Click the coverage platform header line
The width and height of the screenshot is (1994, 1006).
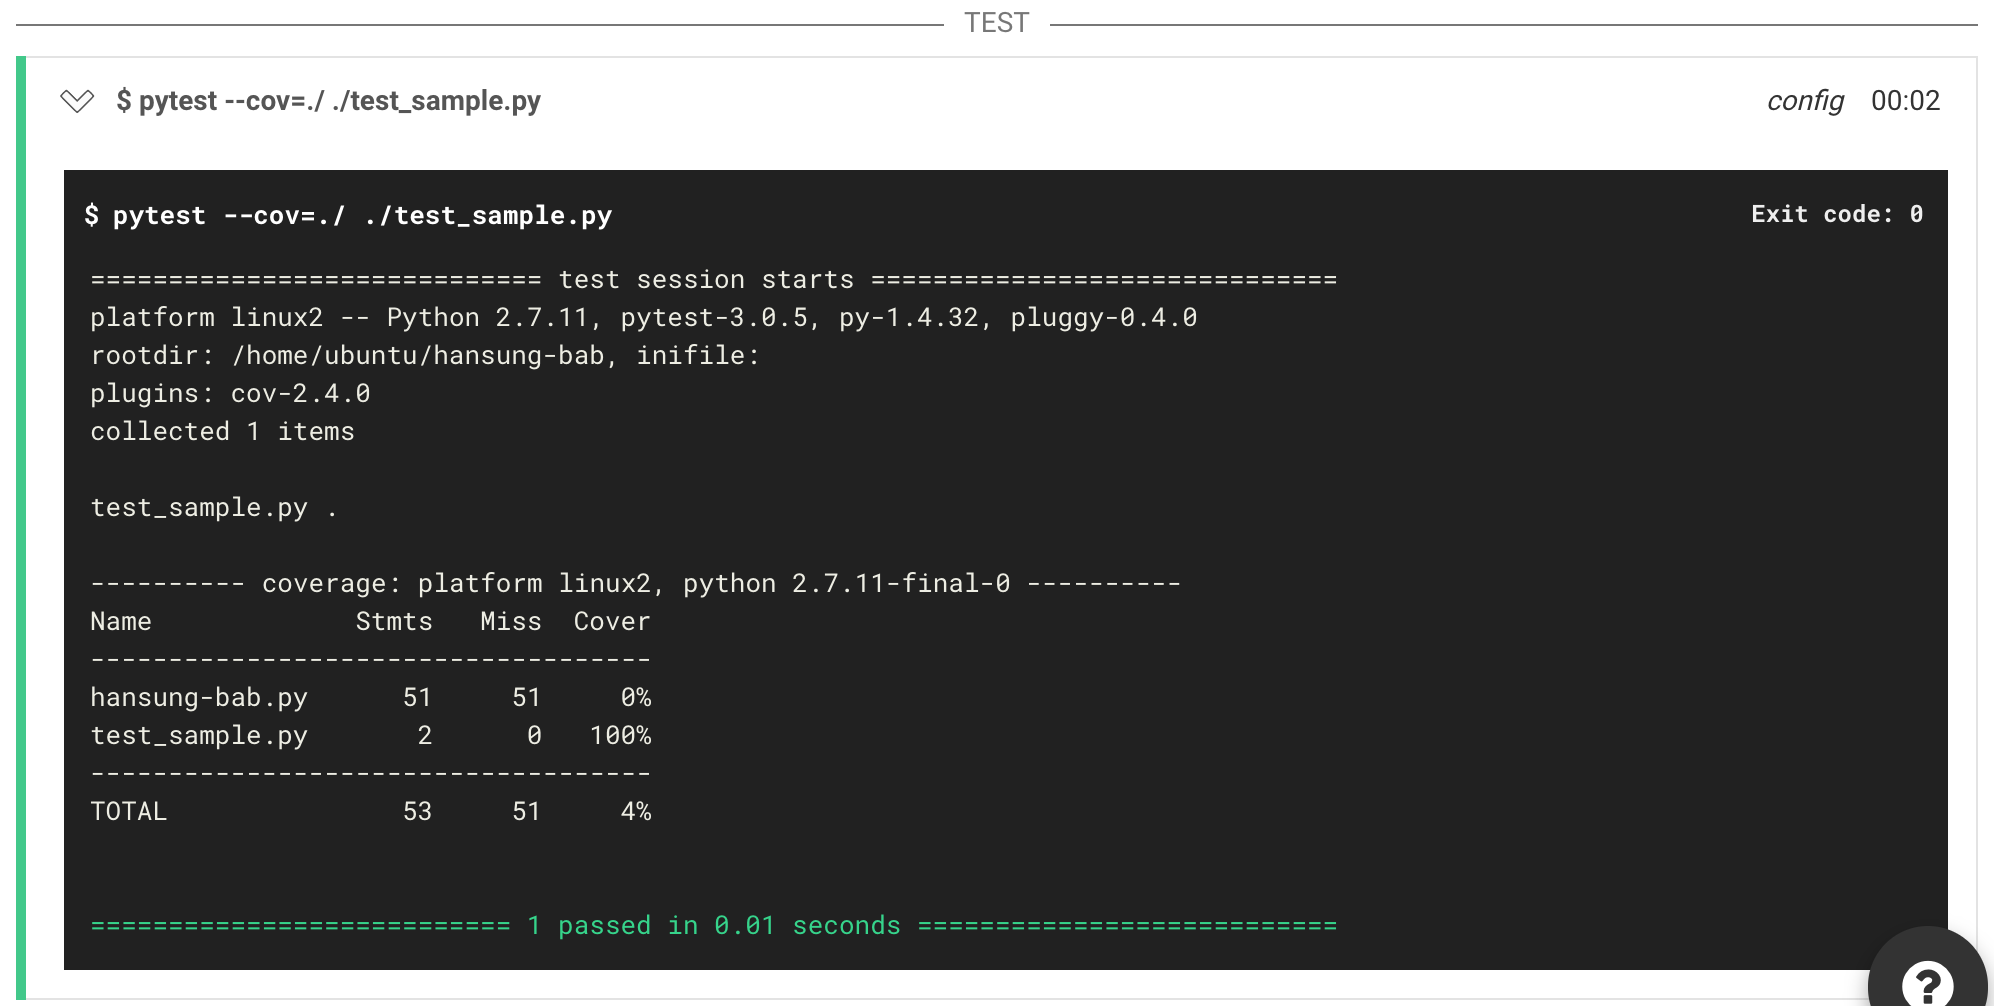tap(635, 583)
